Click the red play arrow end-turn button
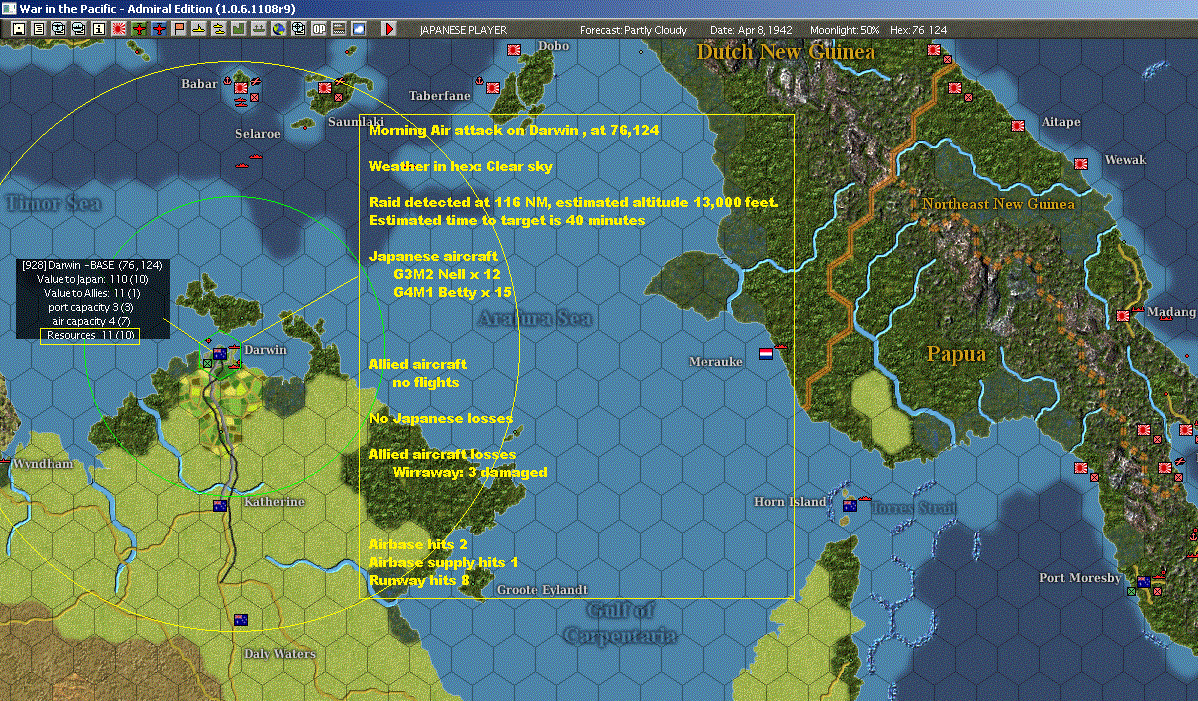This screenshot has height=701, width=1198. click(x=388, y=29)
